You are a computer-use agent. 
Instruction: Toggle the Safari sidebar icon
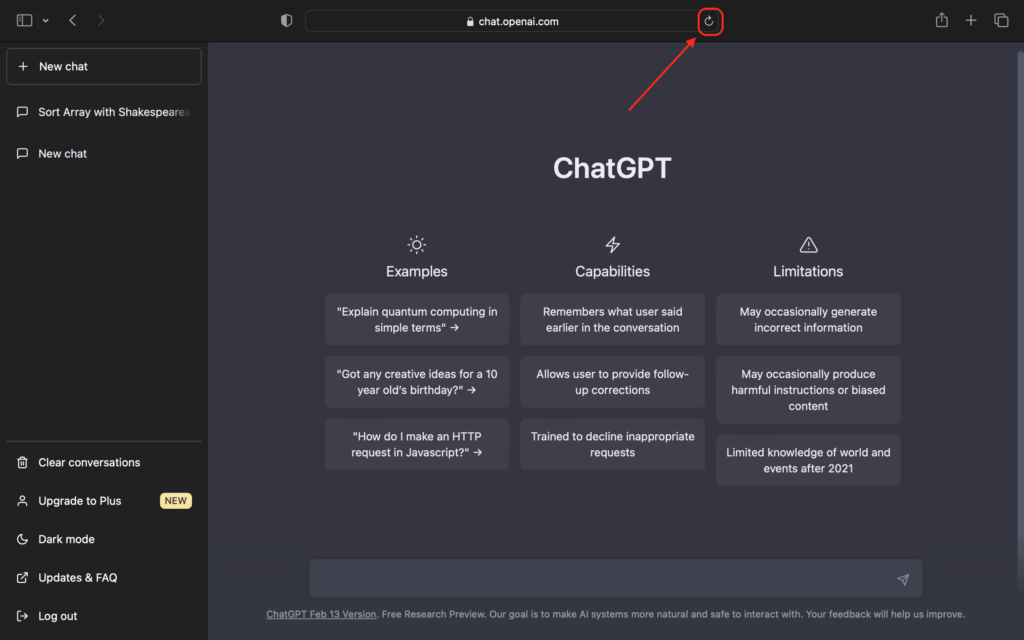click(x=25, y=21)
